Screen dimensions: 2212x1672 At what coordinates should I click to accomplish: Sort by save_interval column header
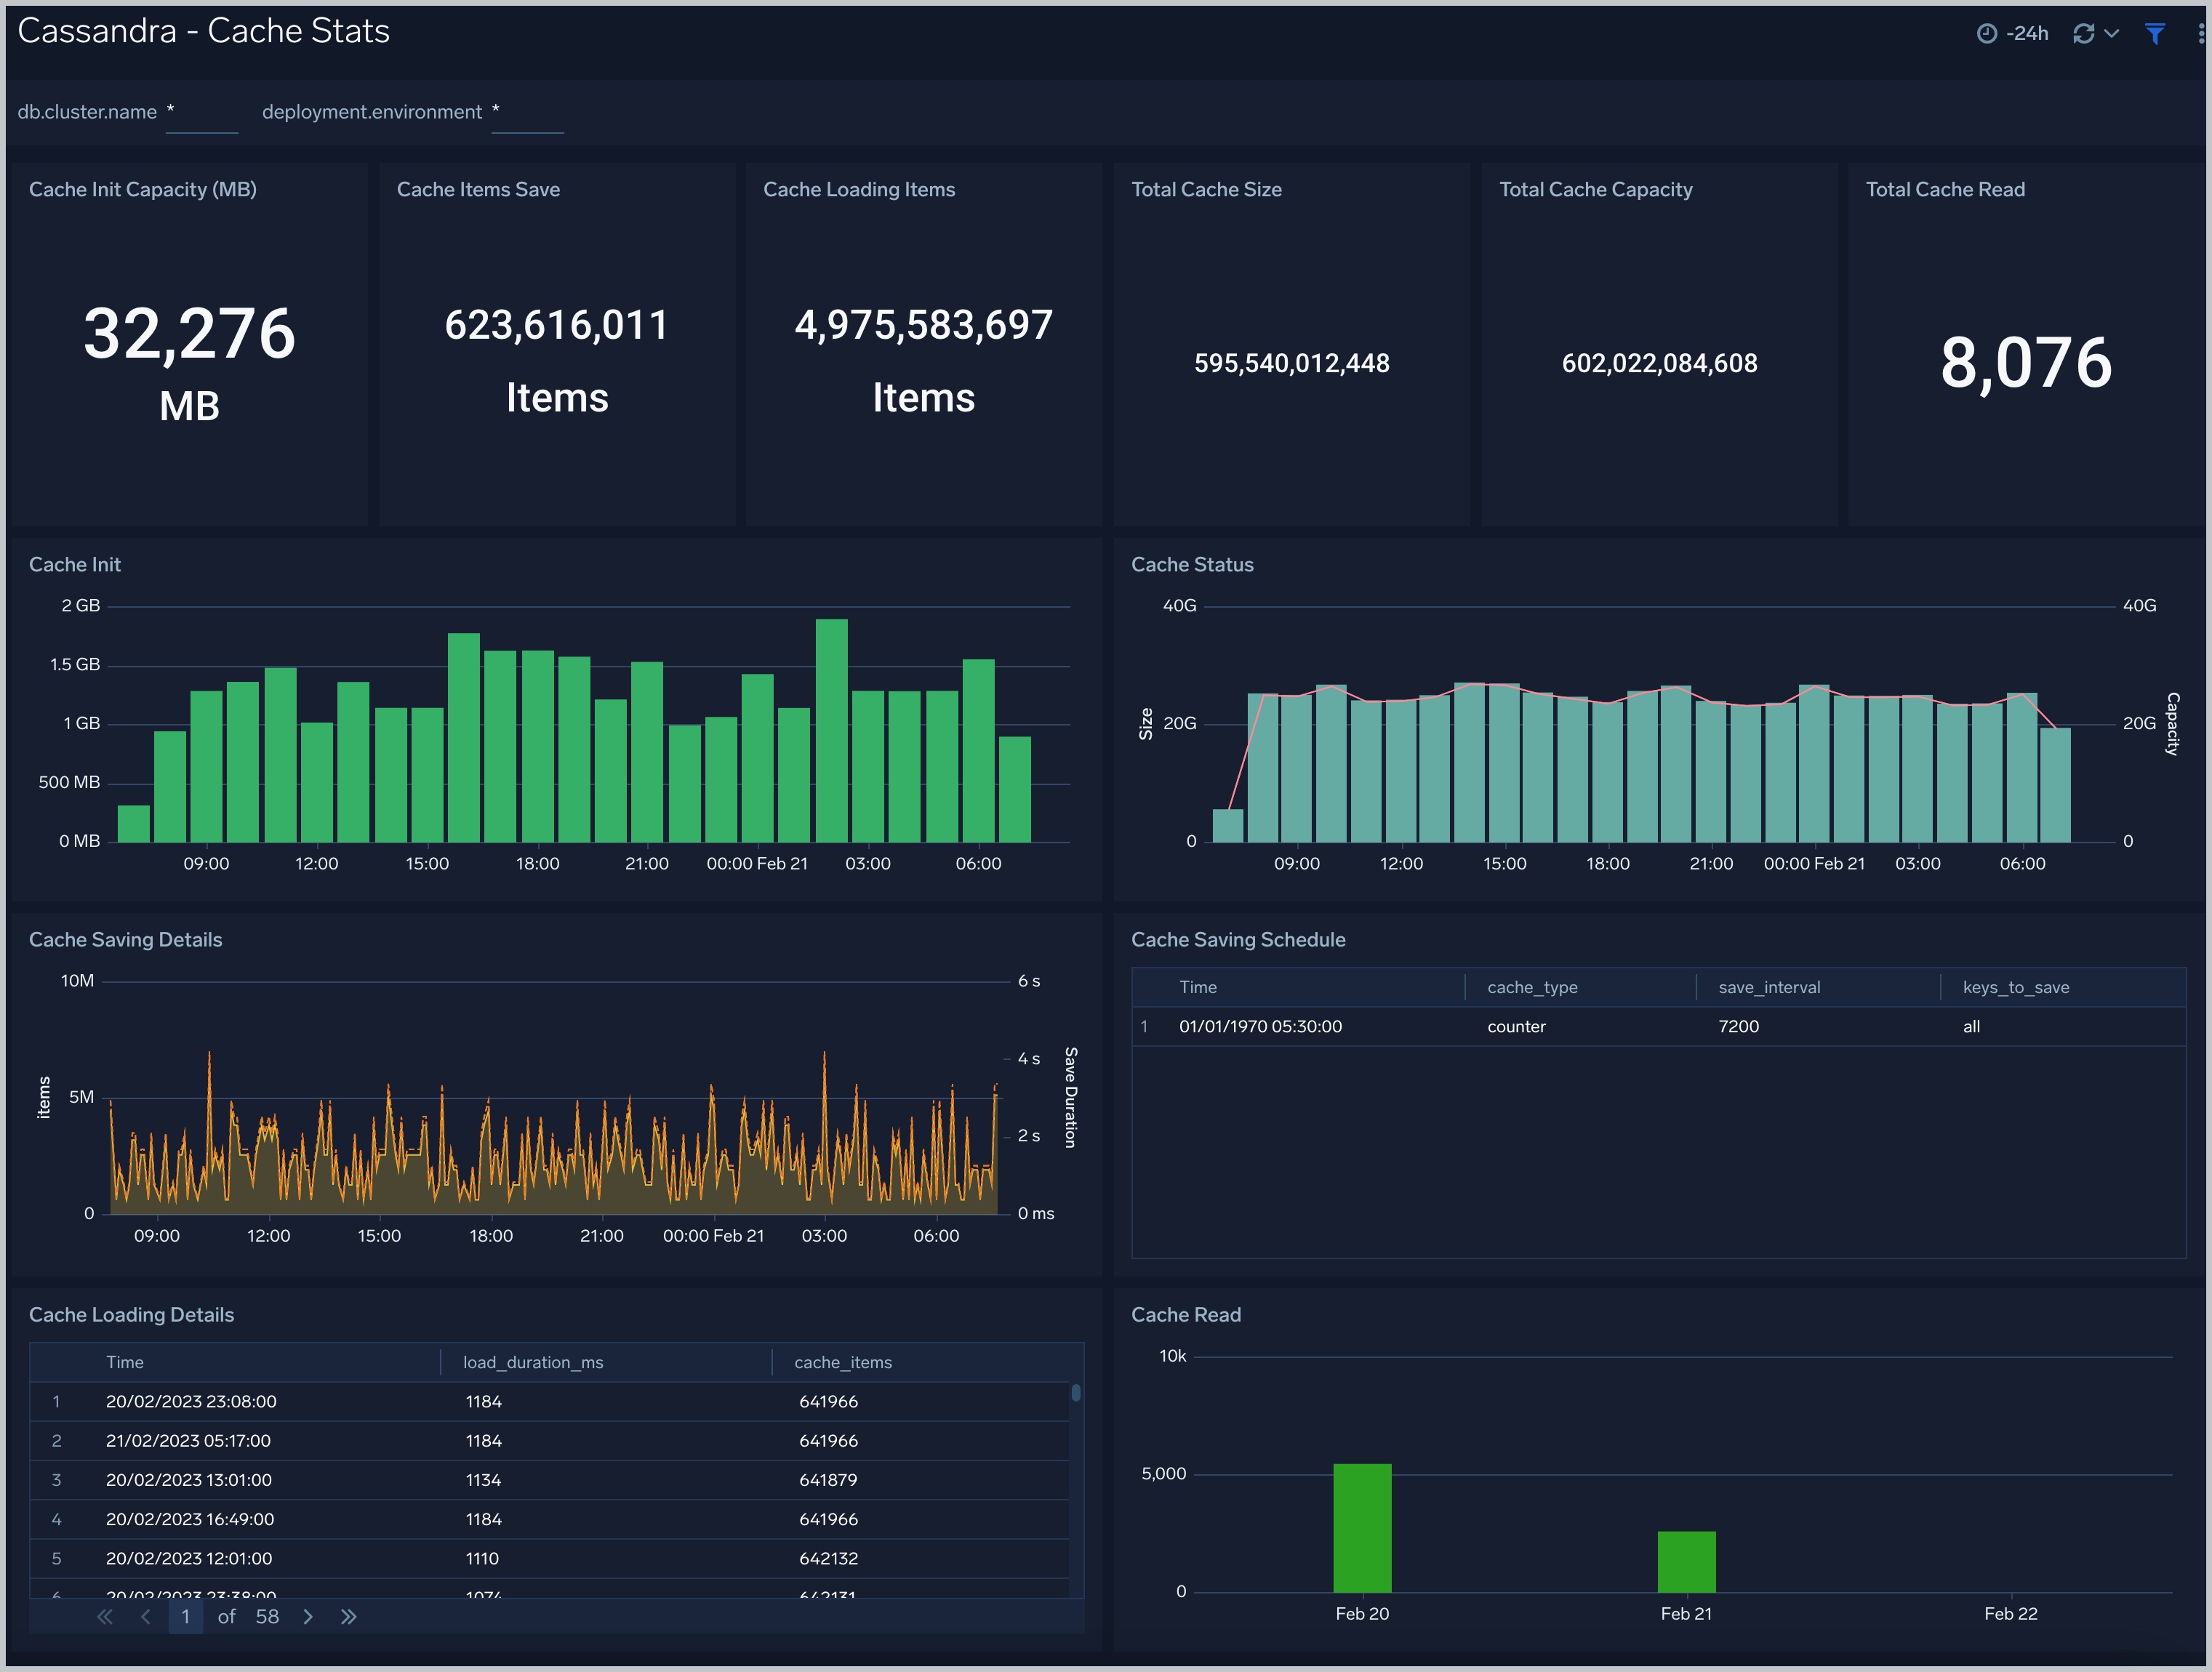click(1769, 988)
